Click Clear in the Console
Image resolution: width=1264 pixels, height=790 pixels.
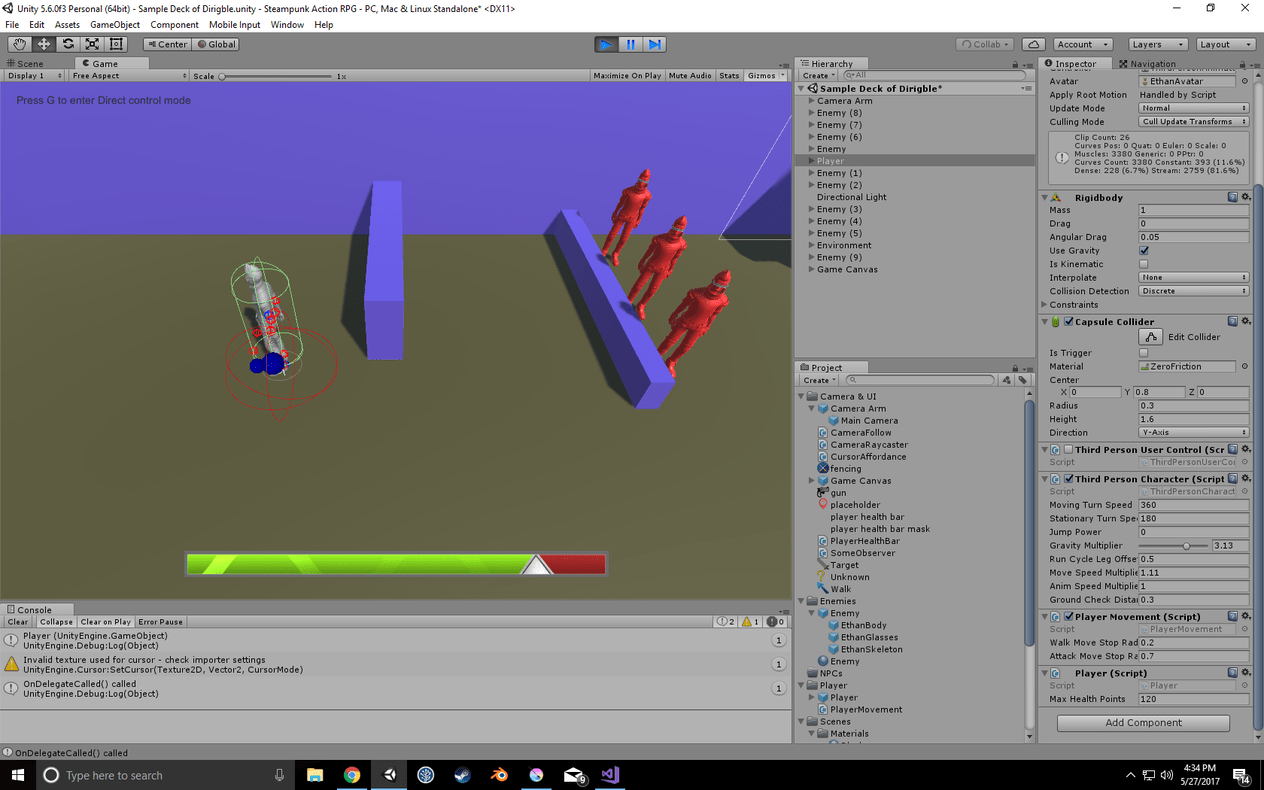17,621
